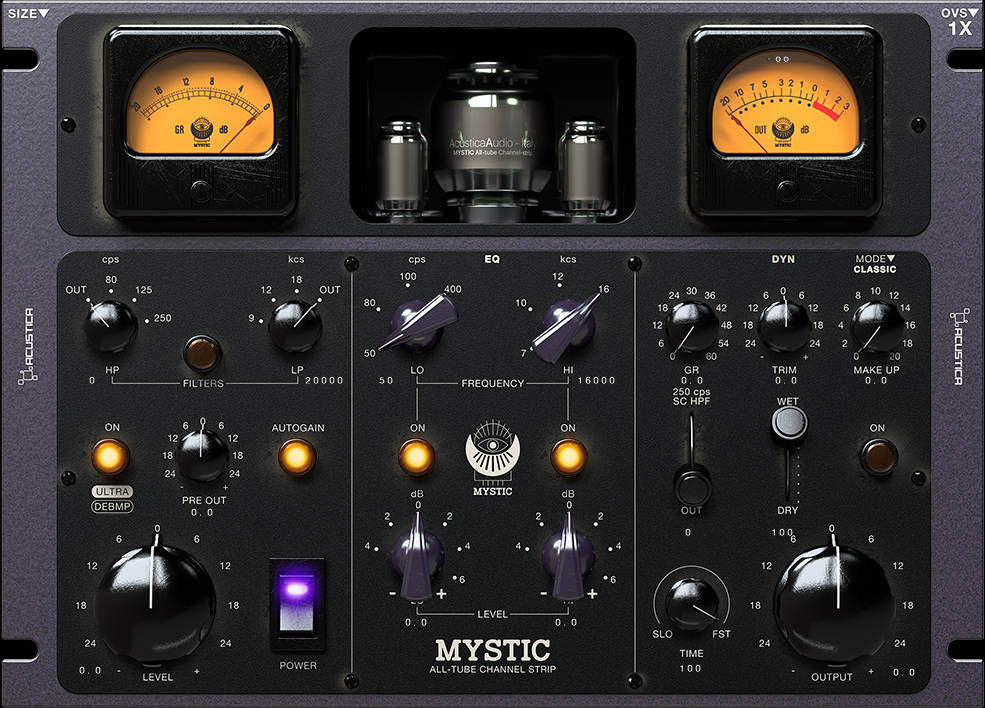The height and width of the screenshot is (708, 985).
Task: Click the LO band dB level knob
Action: [x=418, y=556]
